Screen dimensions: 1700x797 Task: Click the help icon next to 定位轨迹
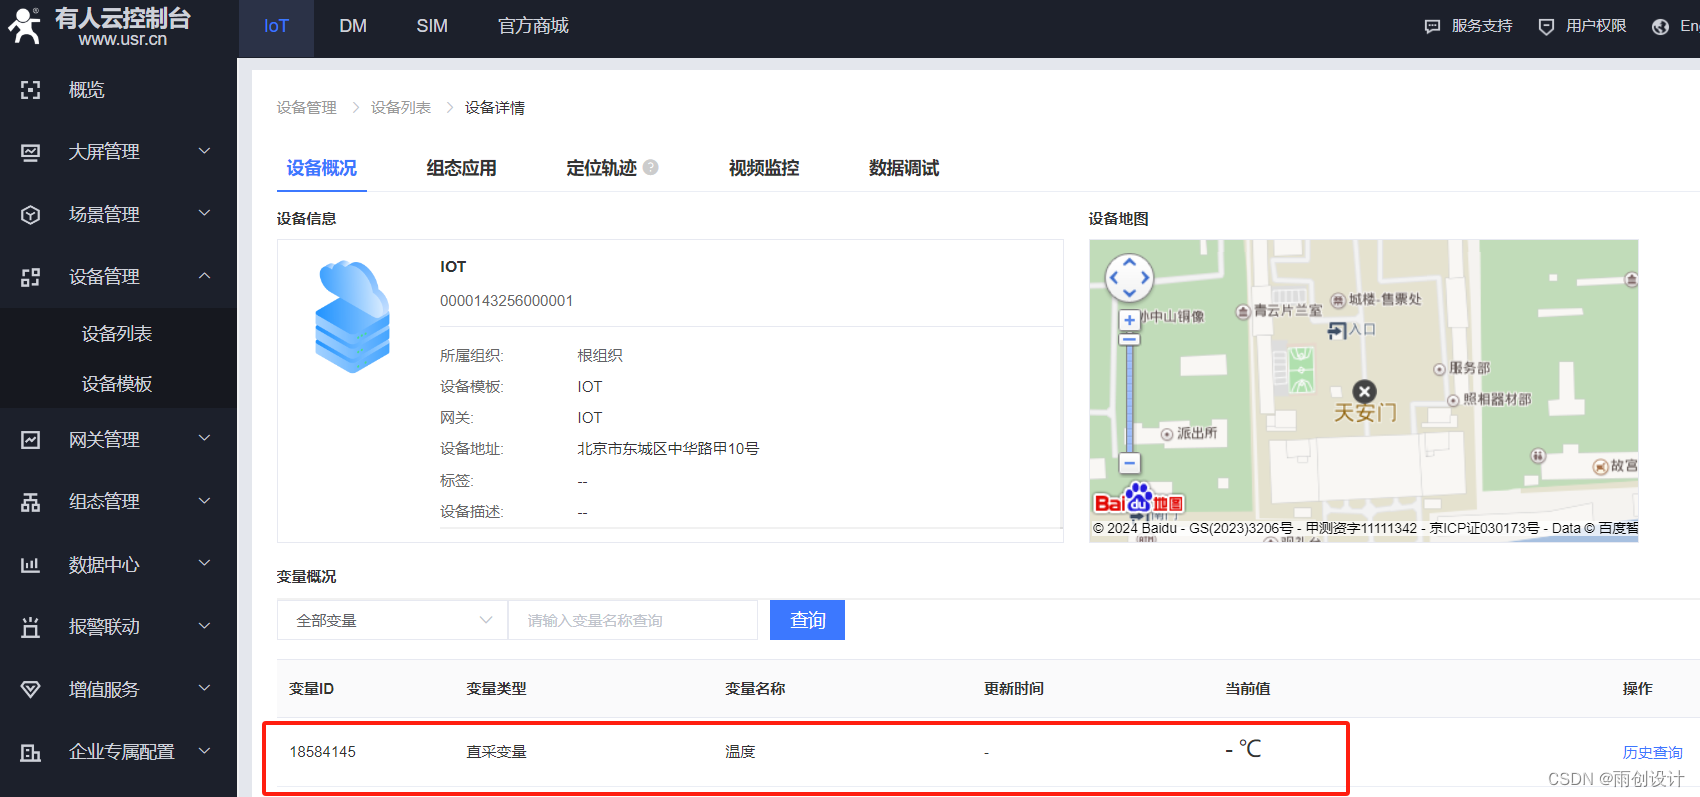(x=651, y=167)
